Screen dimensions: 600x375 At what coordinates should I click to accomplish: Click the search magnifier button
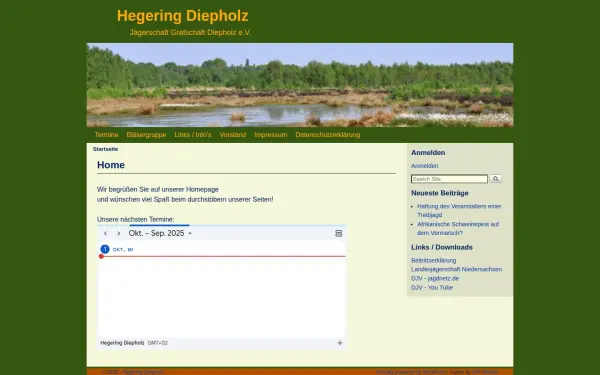click(x=496, y=179)
